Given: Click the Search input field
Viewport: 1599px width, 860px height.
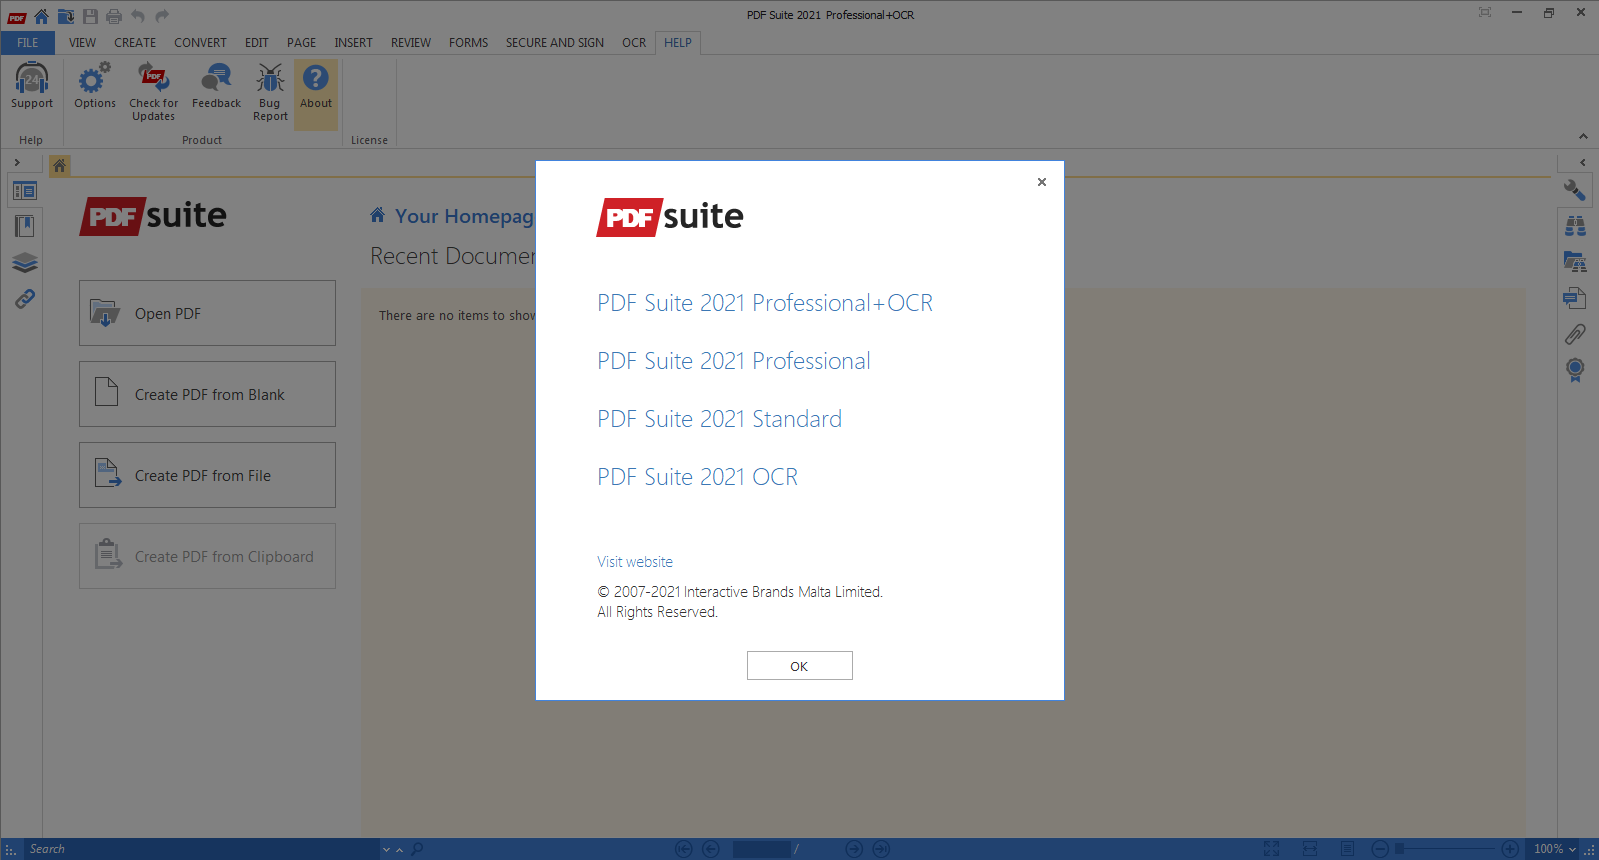Looking at the screenshot, I should point(200,849).
